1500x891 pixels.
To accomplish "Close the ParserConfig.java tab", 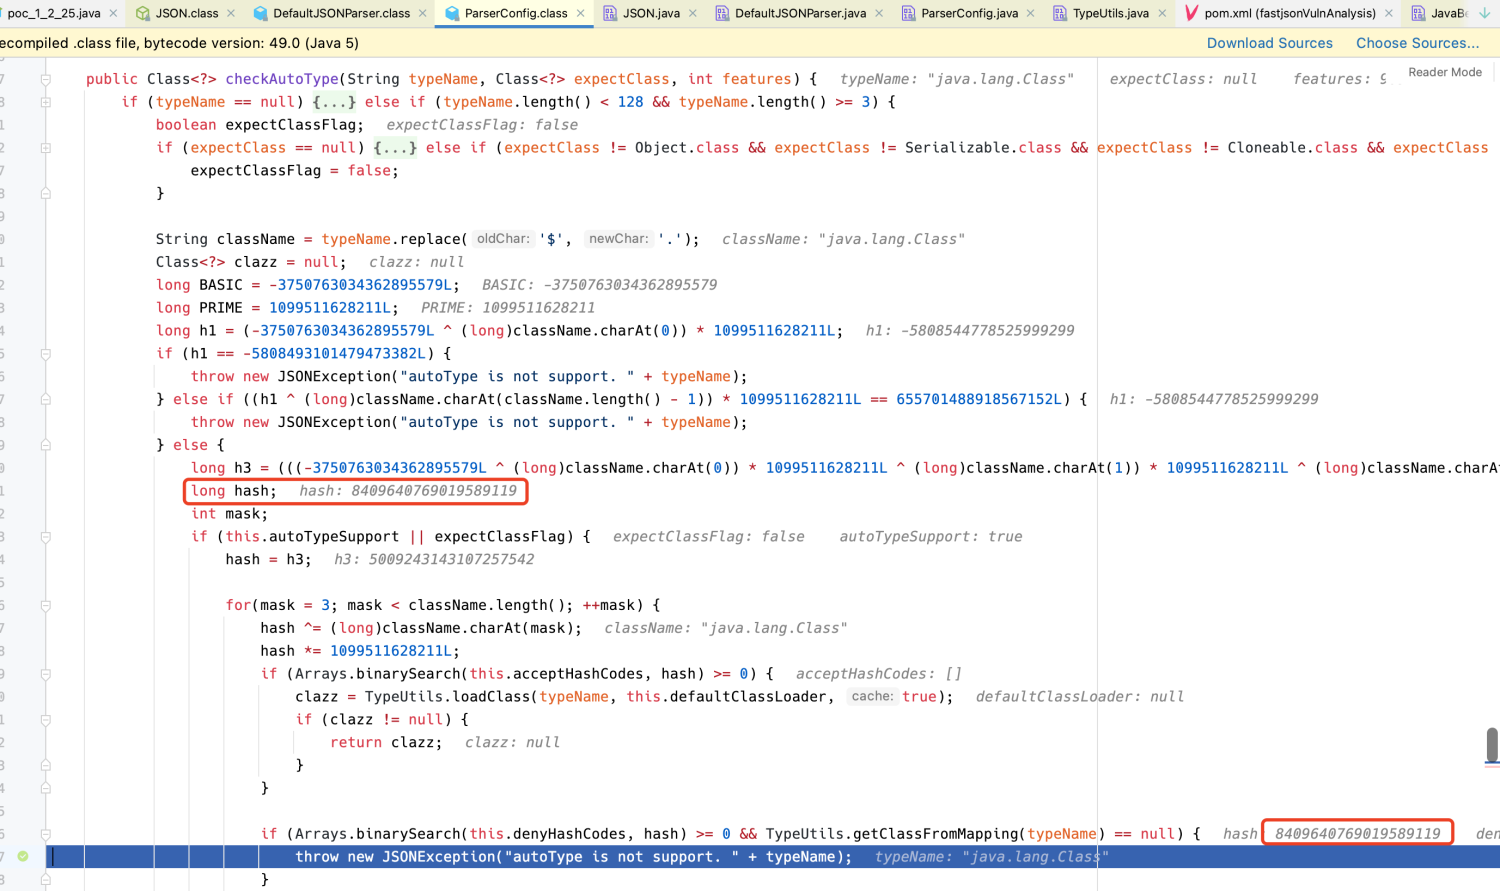I will coord(1030,13).
